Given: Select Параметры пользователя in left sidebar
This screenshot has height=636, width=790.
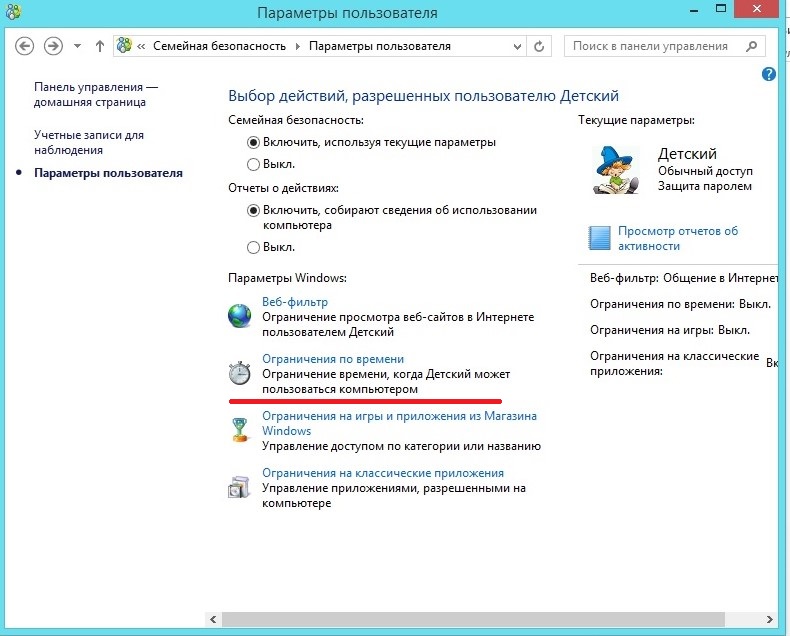Looking at the screenshot, I should tap(108, 173).
